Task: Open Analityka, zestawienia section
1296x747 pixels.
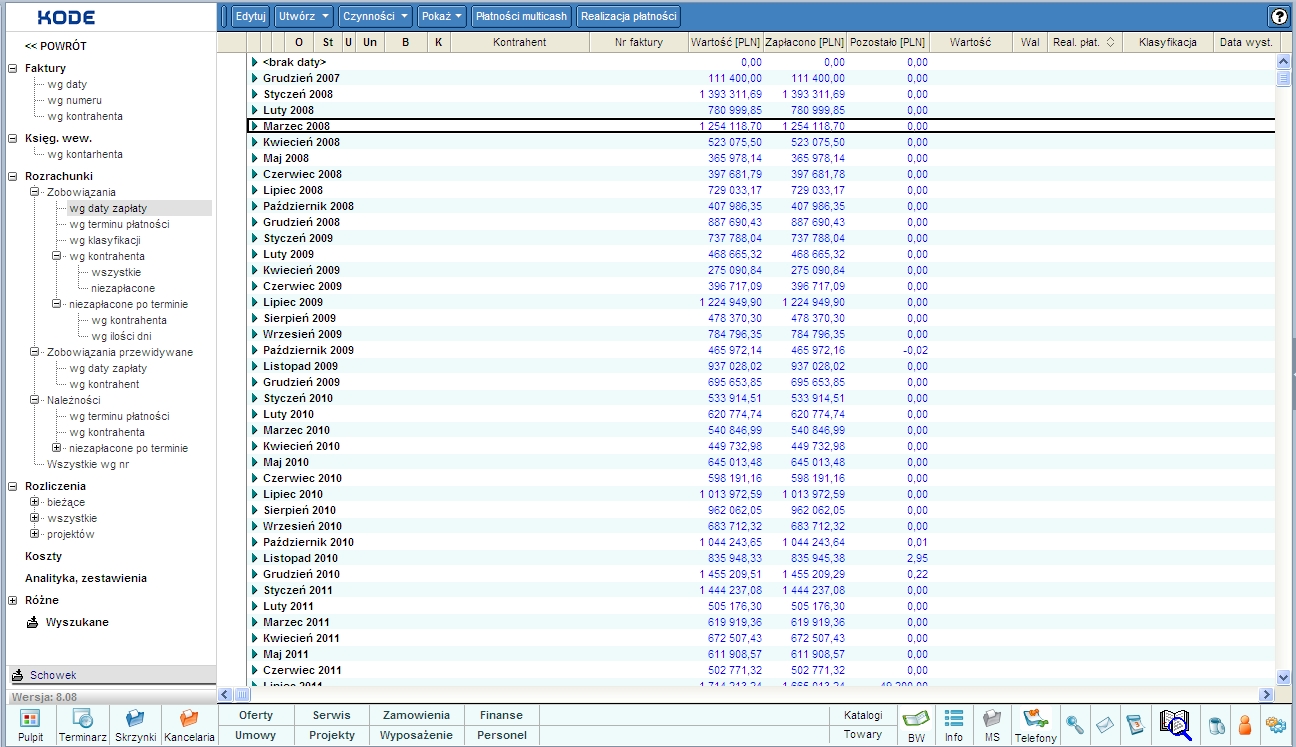Action: click(86, 578)
